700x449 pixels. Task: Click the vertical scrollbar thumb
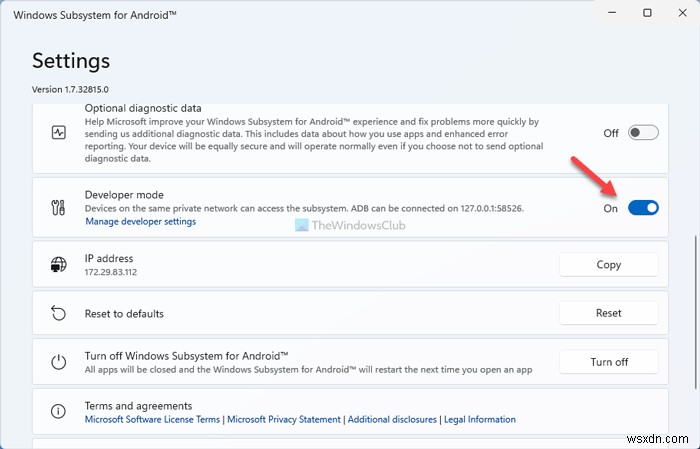click(x=695, y=310)
